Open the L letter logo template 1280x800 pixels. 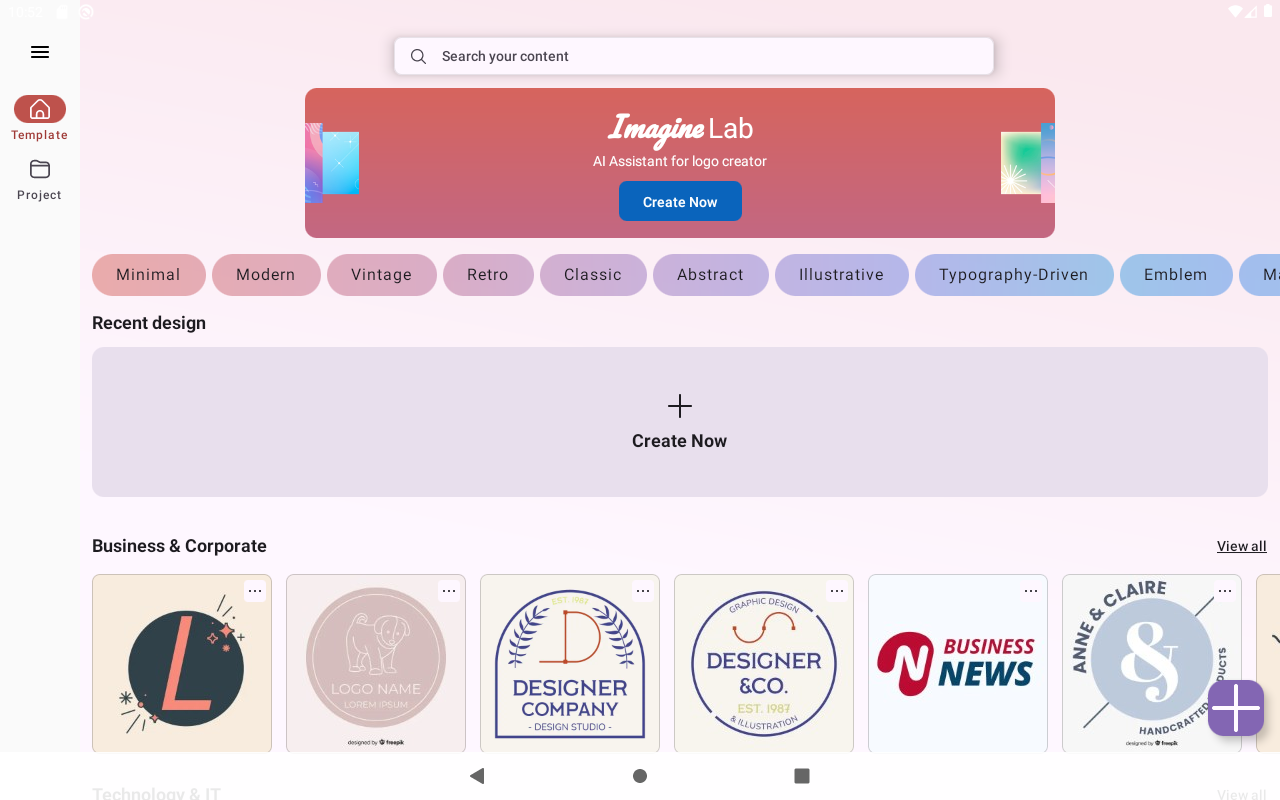click(182, 664)
